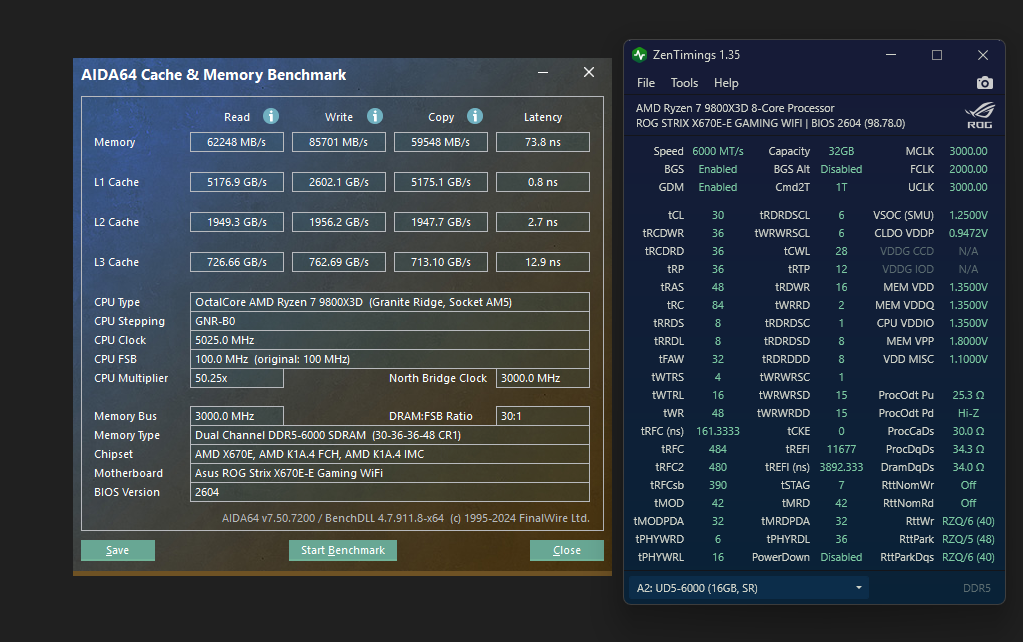Screen dimensions: 1023x642
Task: Click L1 Cache Read value 5176.9 GB/s
Action: tap(237, 182)
